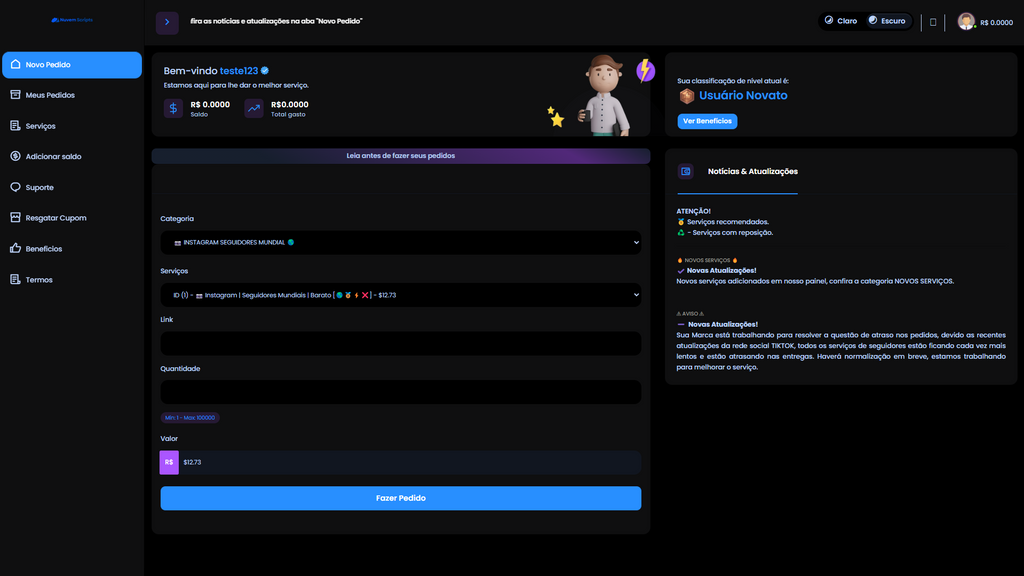Click the phone icon in header
The height and width of the screenshot is (576, 1024).
933,22
